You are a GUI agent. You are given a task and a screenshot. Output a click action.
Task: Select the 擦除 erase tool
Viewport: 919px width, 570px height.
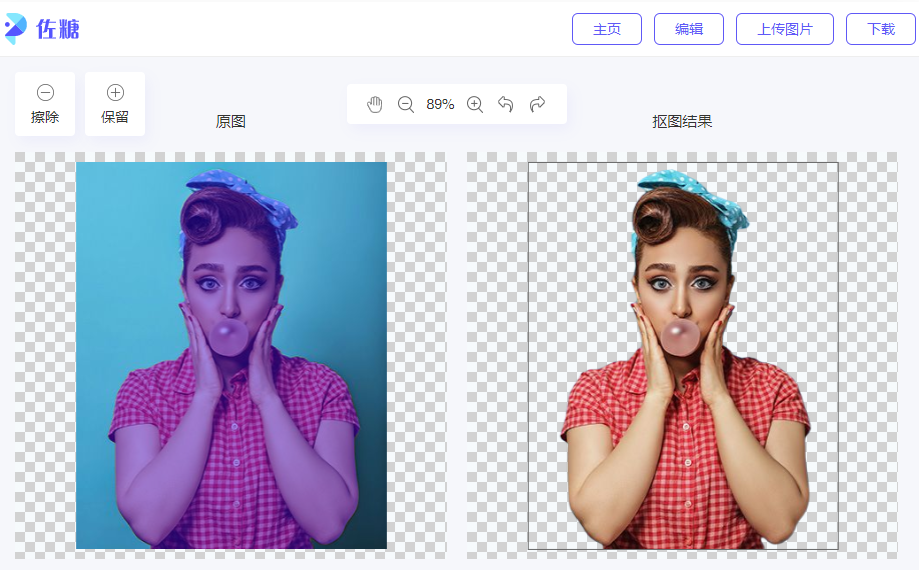pyautogui.click(x=45, y=104)
